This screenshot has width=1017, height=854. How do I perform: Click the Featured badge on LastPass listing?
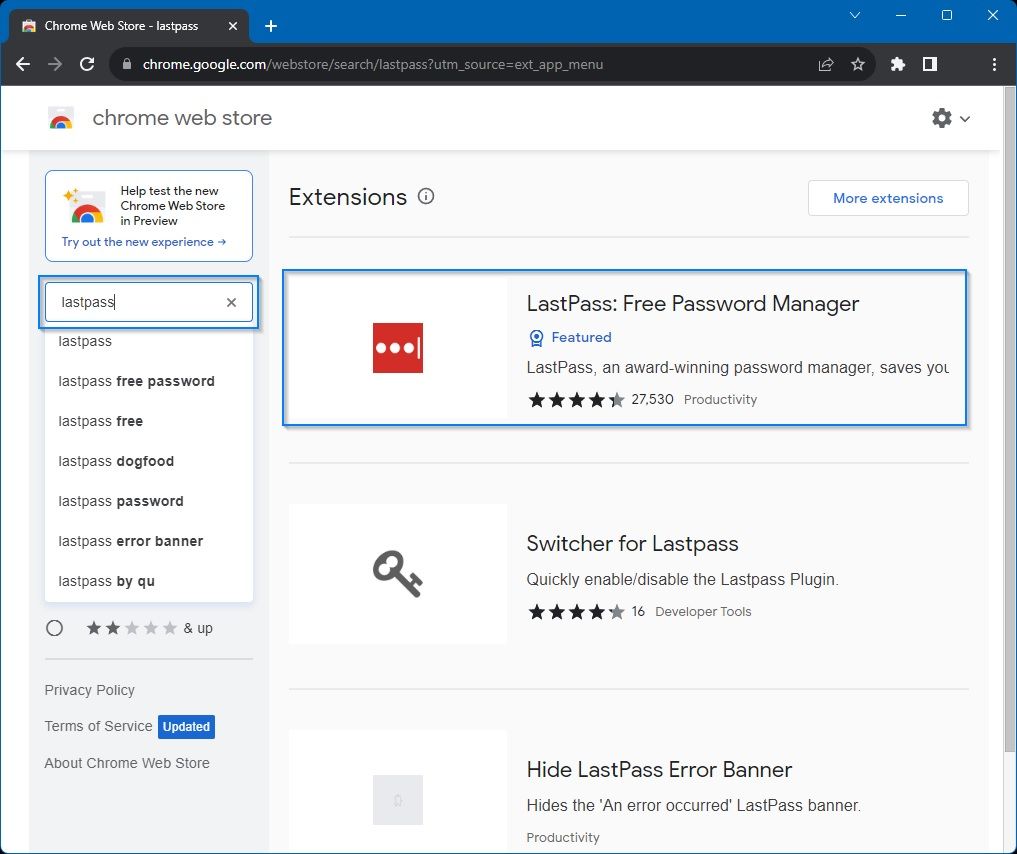tap(569, 337)
